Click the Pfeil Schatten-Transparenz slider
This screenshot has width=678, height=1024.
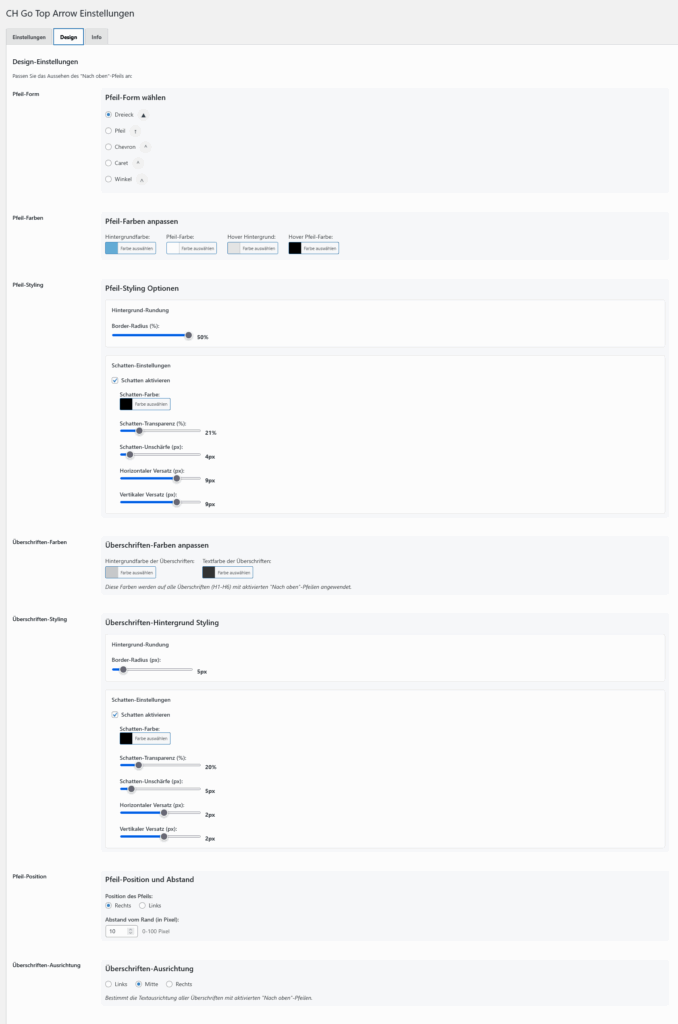(x=160, y=431)
